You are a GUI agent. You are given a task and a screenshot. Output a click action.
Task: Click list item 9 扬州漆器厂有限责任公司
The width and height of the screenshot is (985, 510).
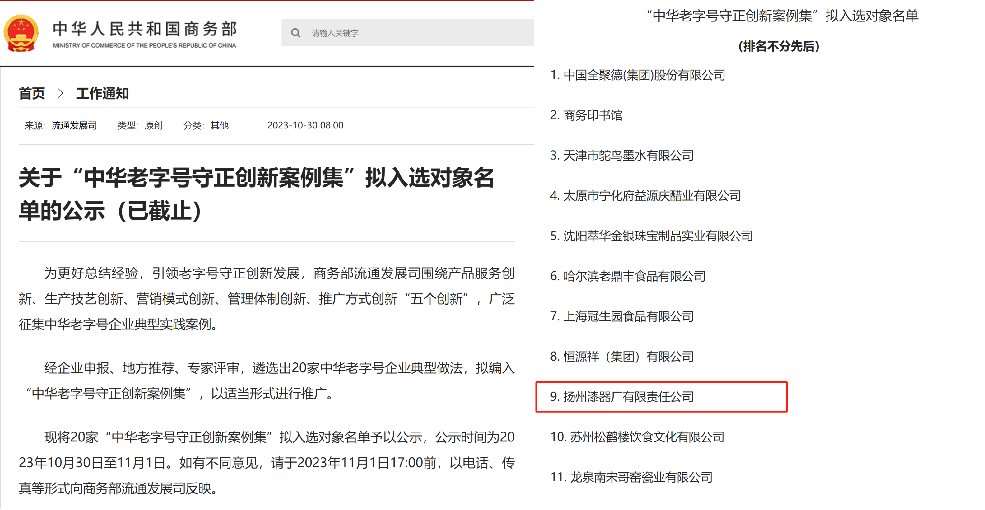point(622,397)
